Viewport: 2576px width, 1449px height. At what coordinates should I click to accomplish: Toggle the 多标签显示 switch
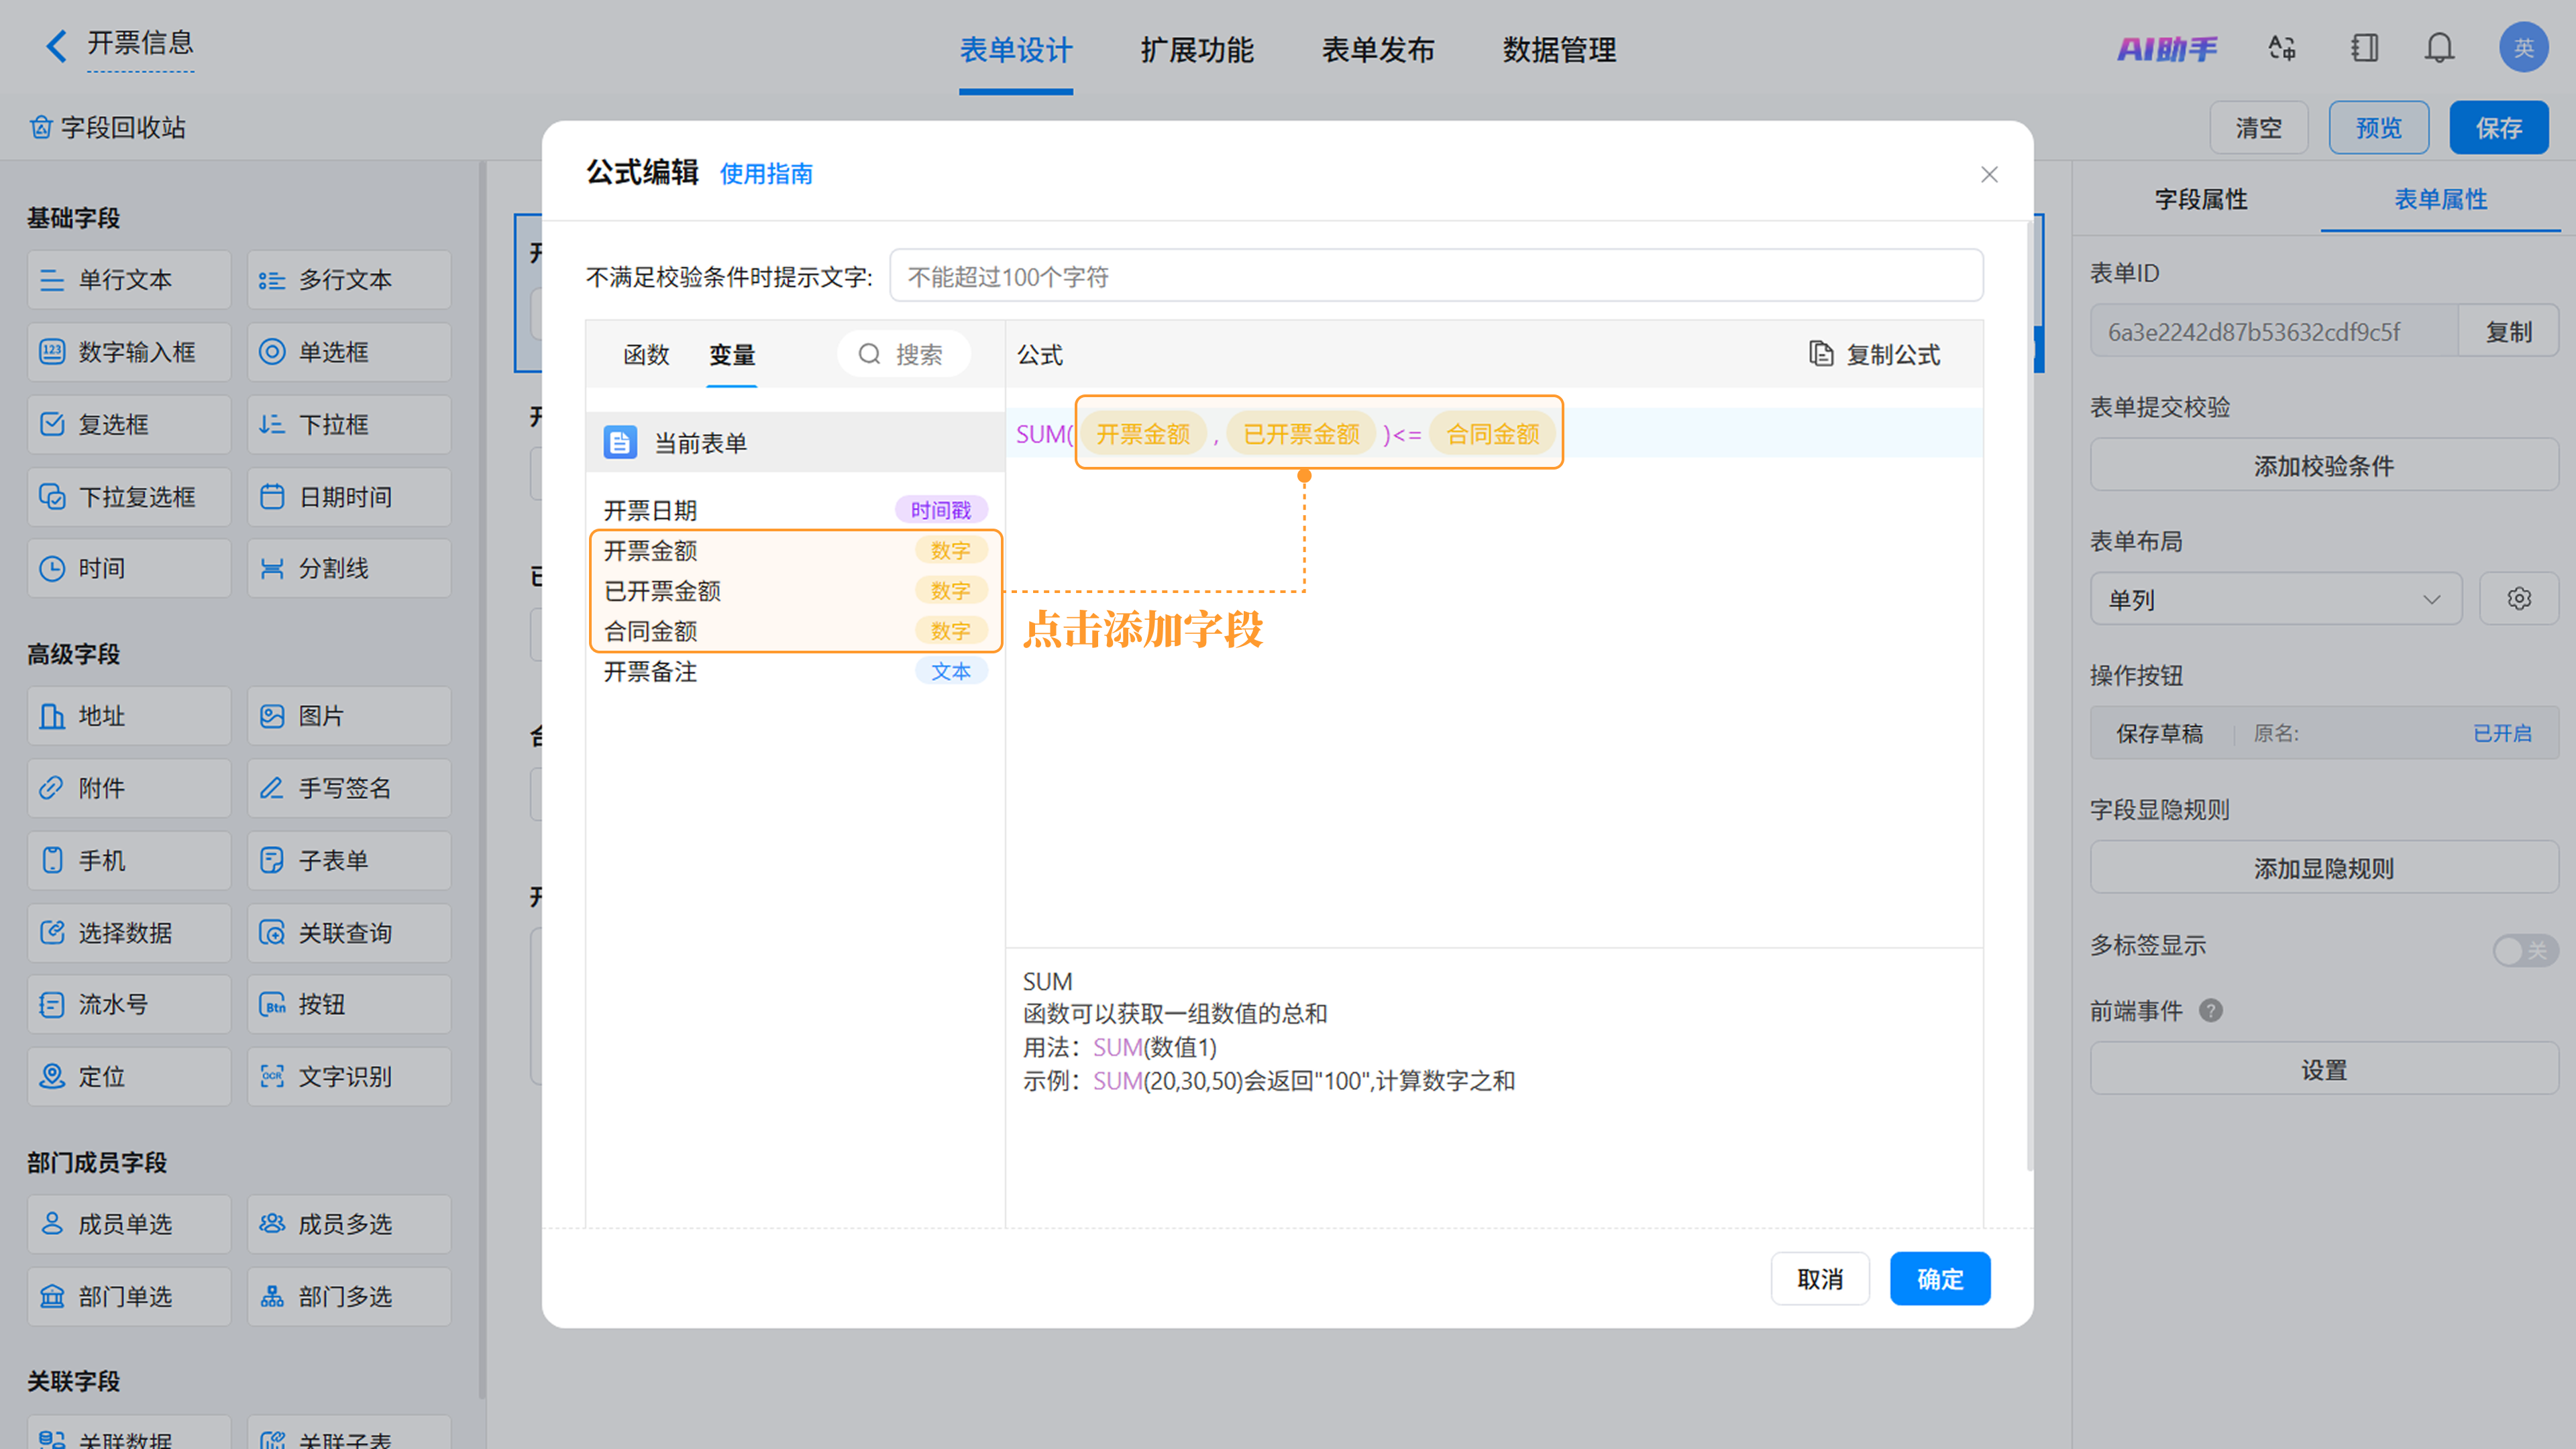tap(2525, 950)
